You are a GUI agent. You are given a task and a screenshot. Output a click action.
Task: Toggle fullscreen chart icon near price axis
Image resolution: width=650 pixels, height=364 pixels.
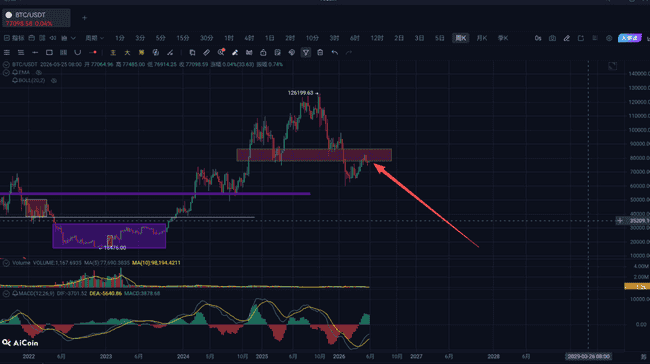pyautogui.click(x=612, y=66)
